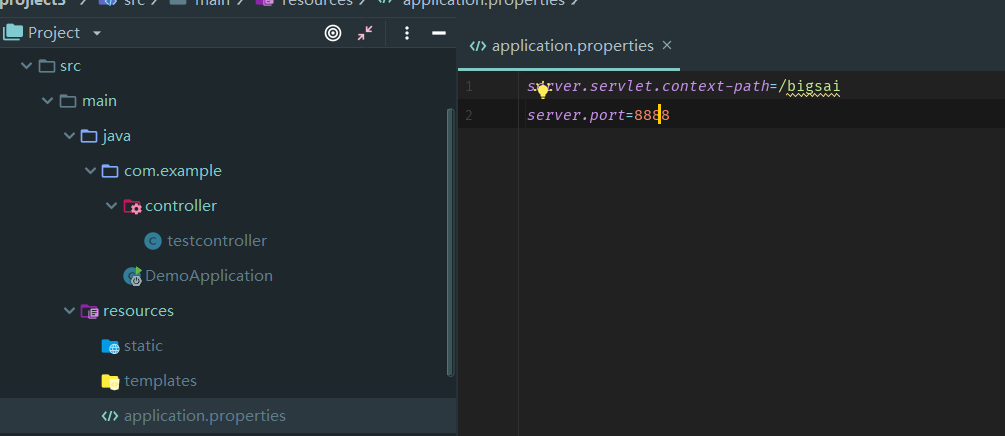Screen dimensions: 1005x436
Task: Click the file icon on the editor tab
Action: [x=478, y=46]
